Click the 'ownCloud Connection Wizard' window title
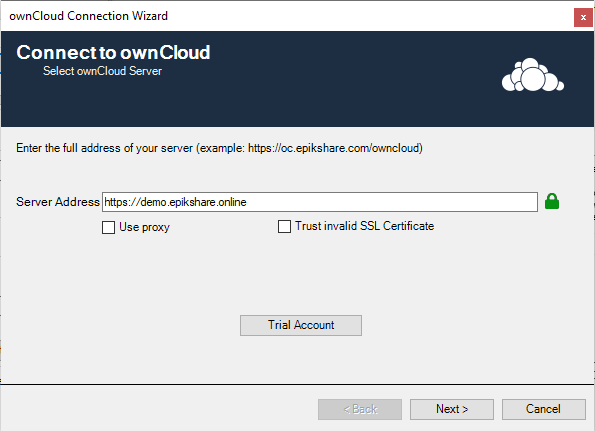This screenshot has height=431, width=595. pyautogui.click(x=88, y=16)
